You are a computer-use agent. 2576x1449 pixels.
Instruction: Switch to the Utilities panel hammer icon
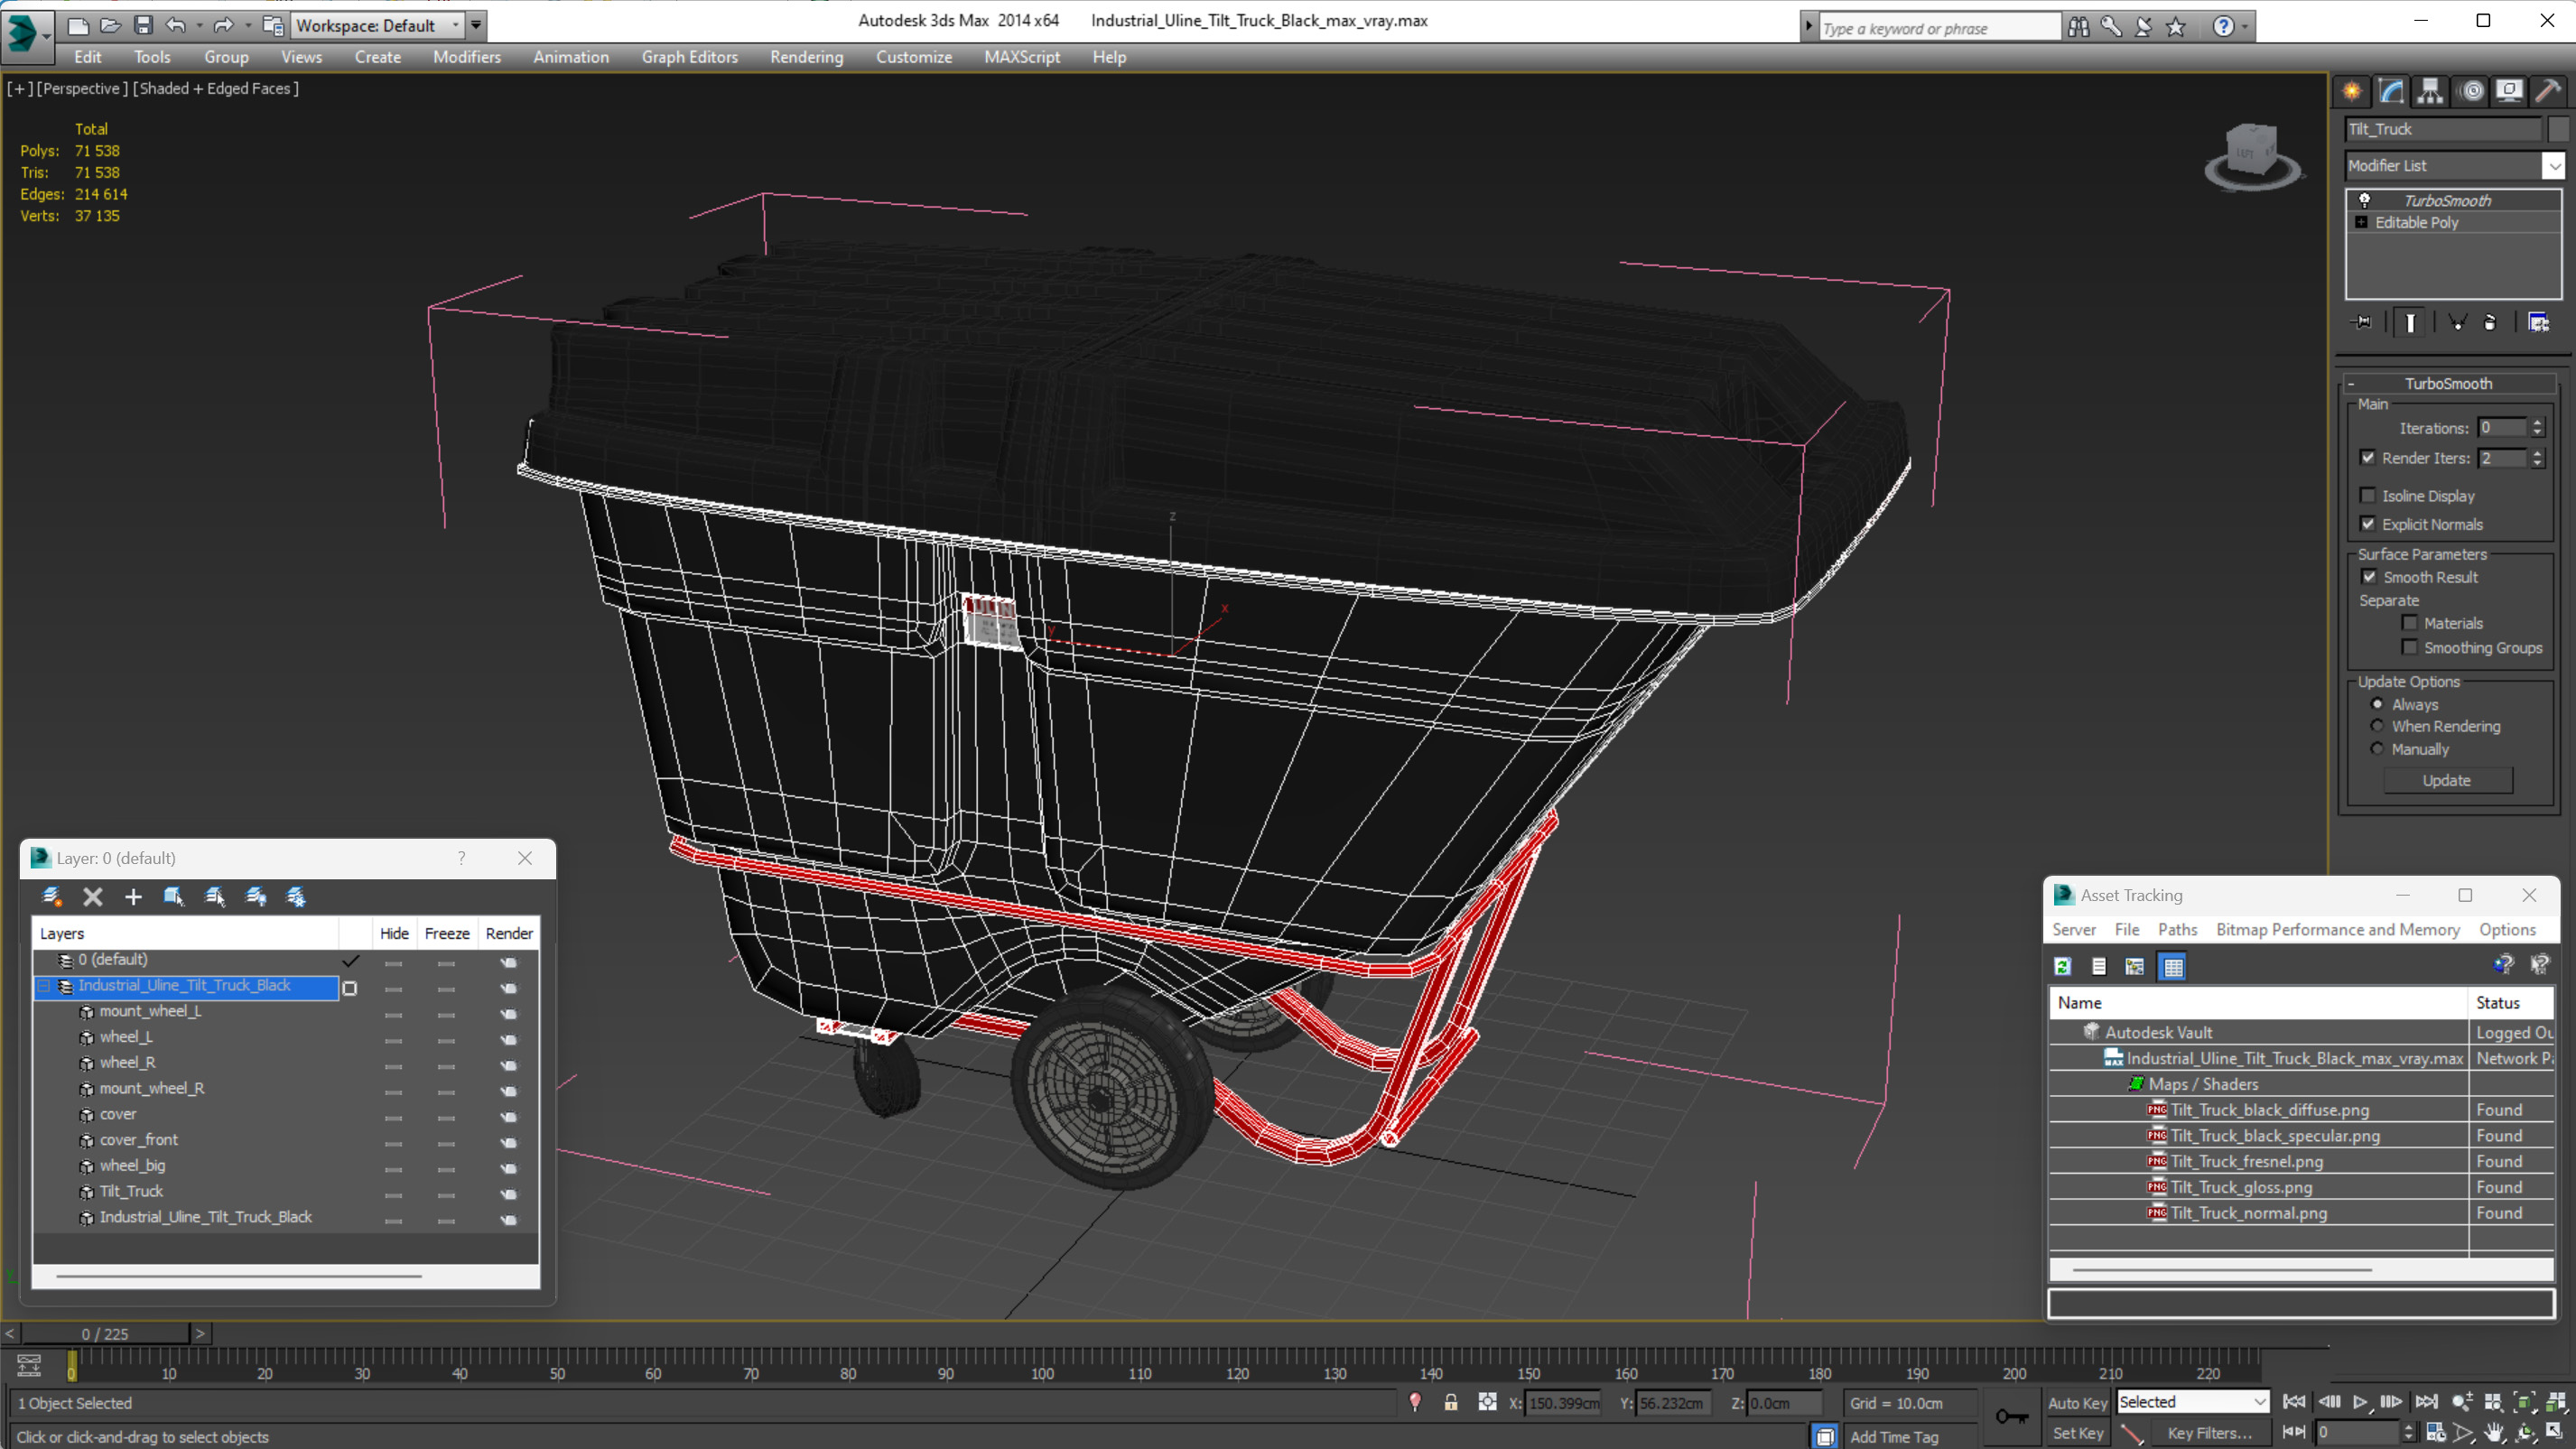coord(2548,91)
